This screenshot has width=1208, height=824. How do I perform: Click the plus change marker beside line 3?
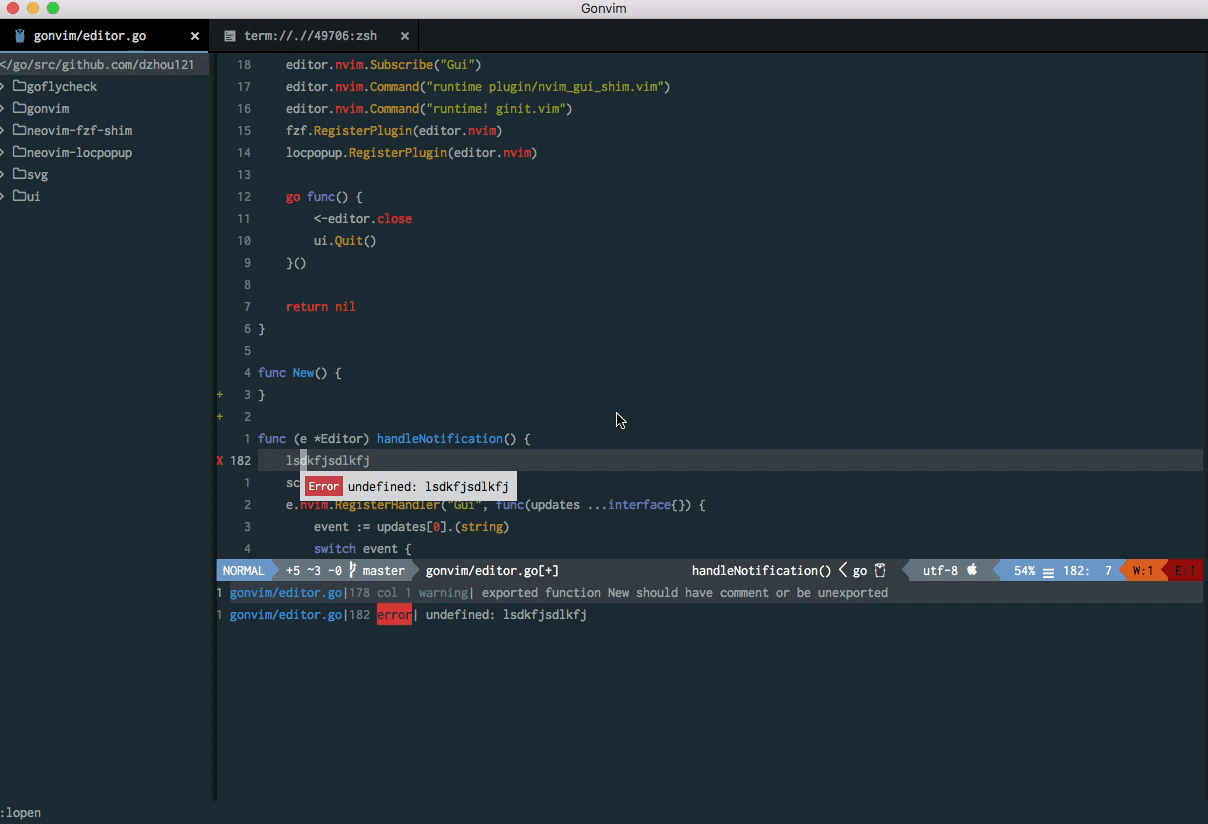tap(220, 394)
